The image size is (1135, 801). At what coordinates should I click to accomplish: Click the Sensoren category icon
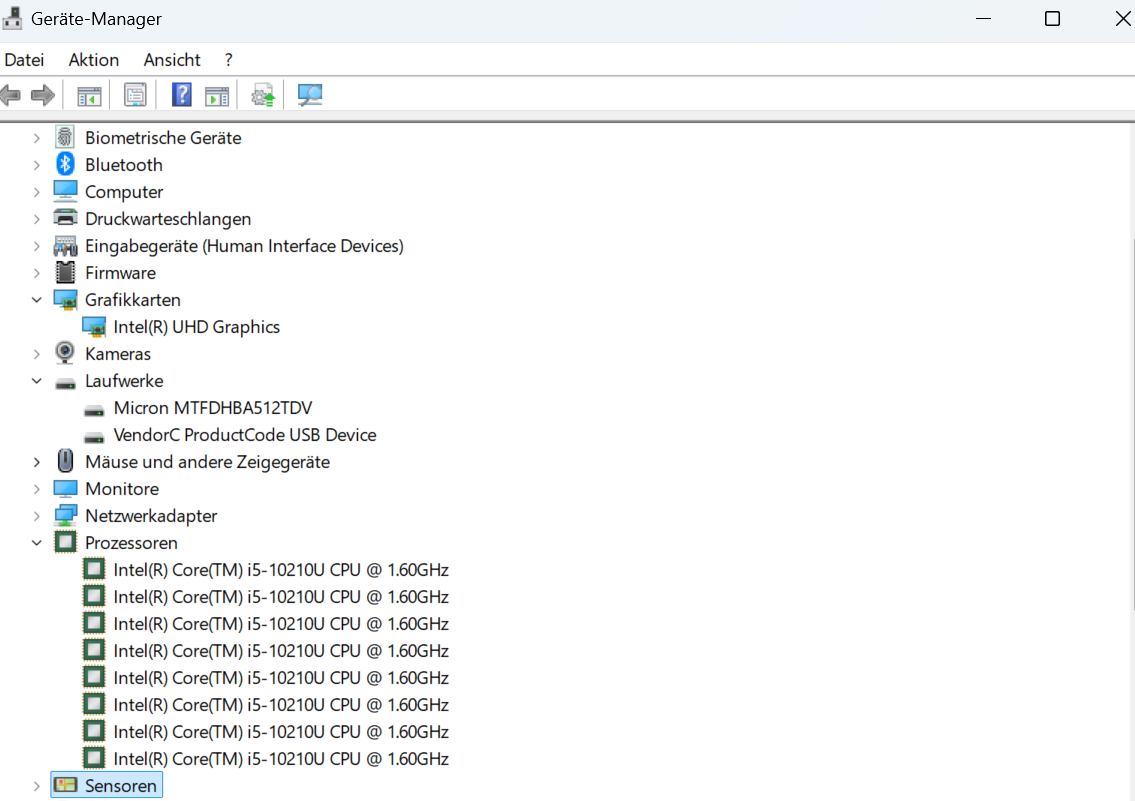click(x=65, y=785)
